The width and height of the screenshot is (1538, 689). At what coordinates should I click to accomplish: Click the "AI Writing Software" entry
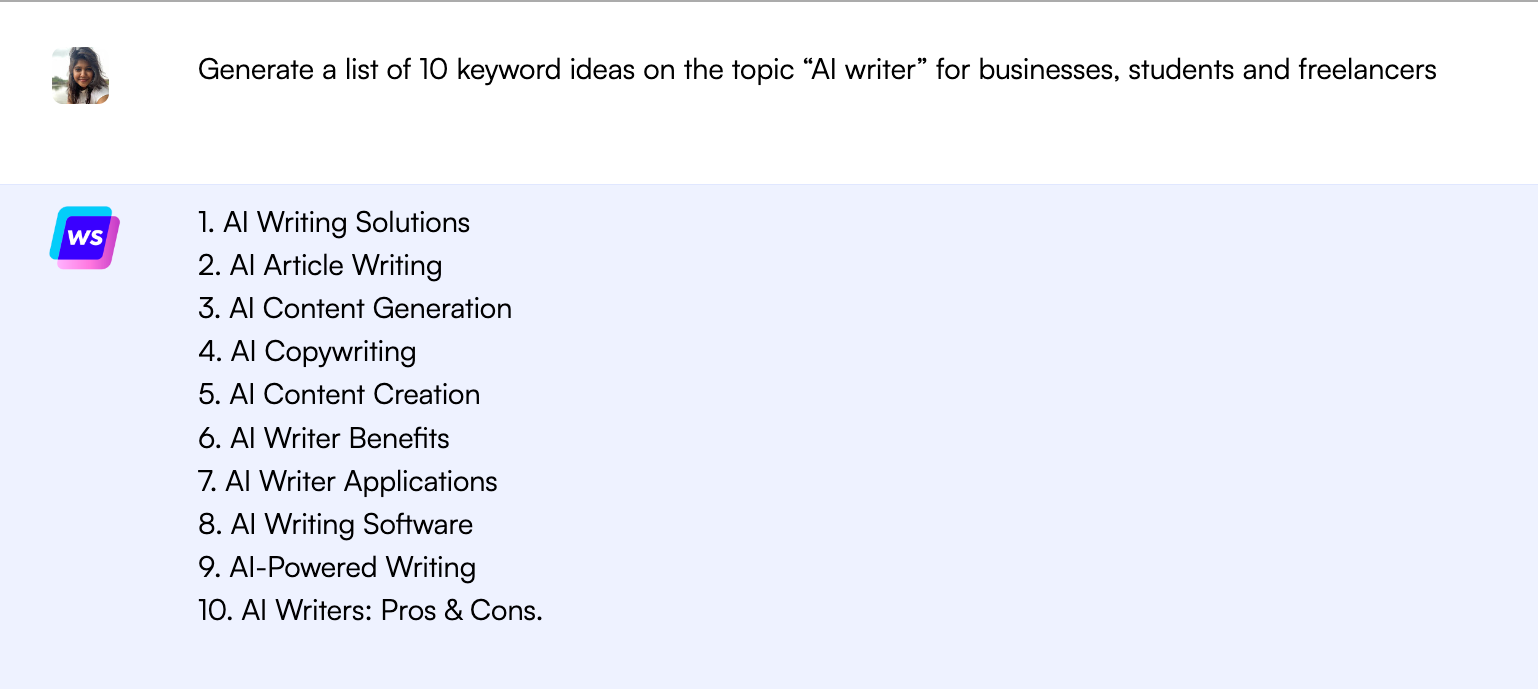[336, 524]
